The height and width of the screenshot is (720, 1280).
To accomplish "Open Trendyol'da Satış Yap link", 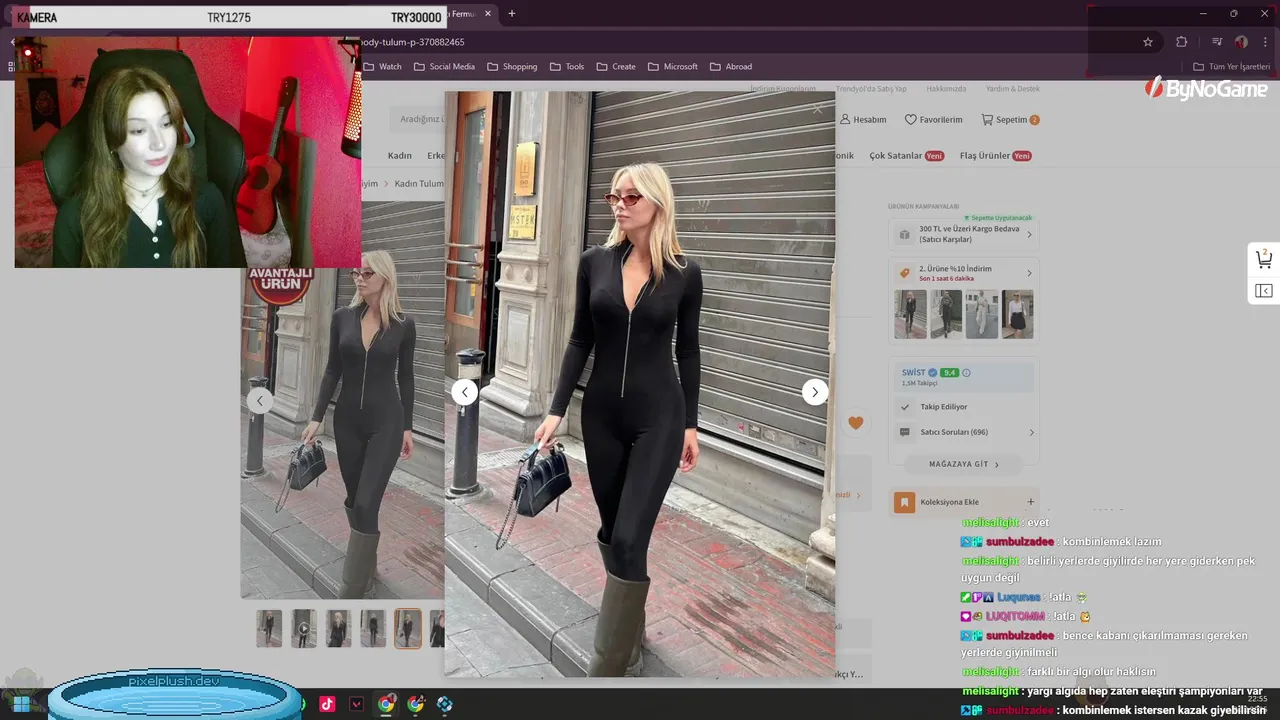I will click(871, 89).
